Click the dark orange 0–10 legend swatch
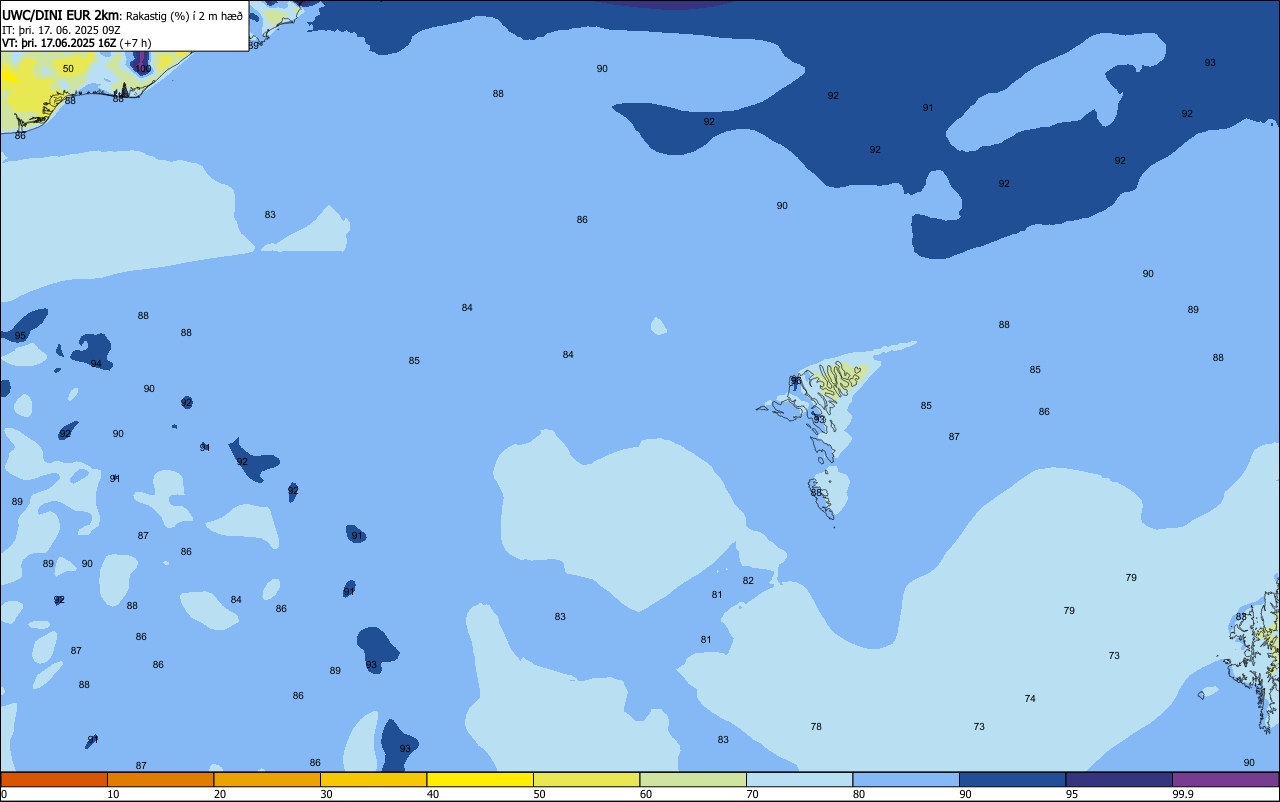 coord(54,779)
